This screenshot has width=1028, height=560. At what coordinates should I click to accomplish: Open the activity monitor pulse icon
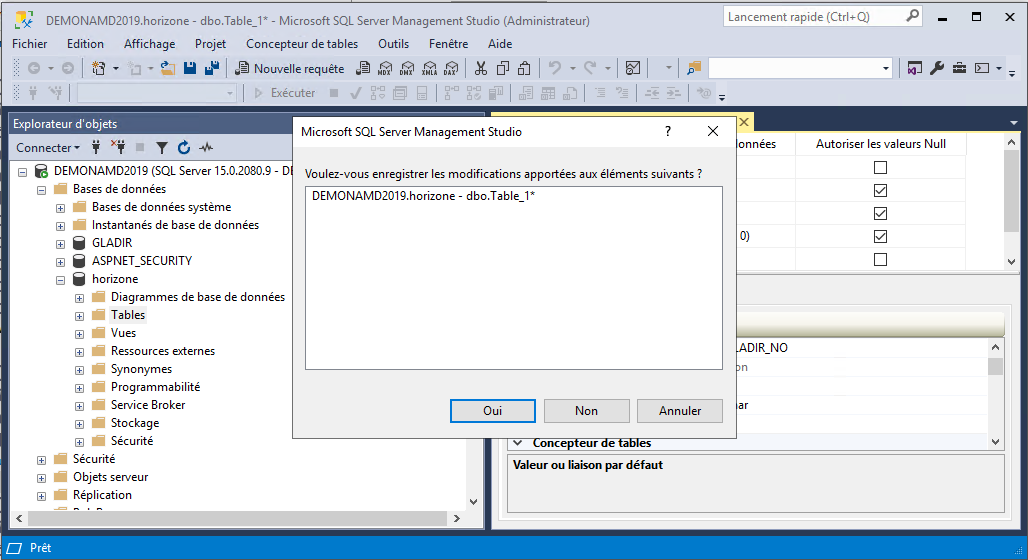[x=206, y=148]
